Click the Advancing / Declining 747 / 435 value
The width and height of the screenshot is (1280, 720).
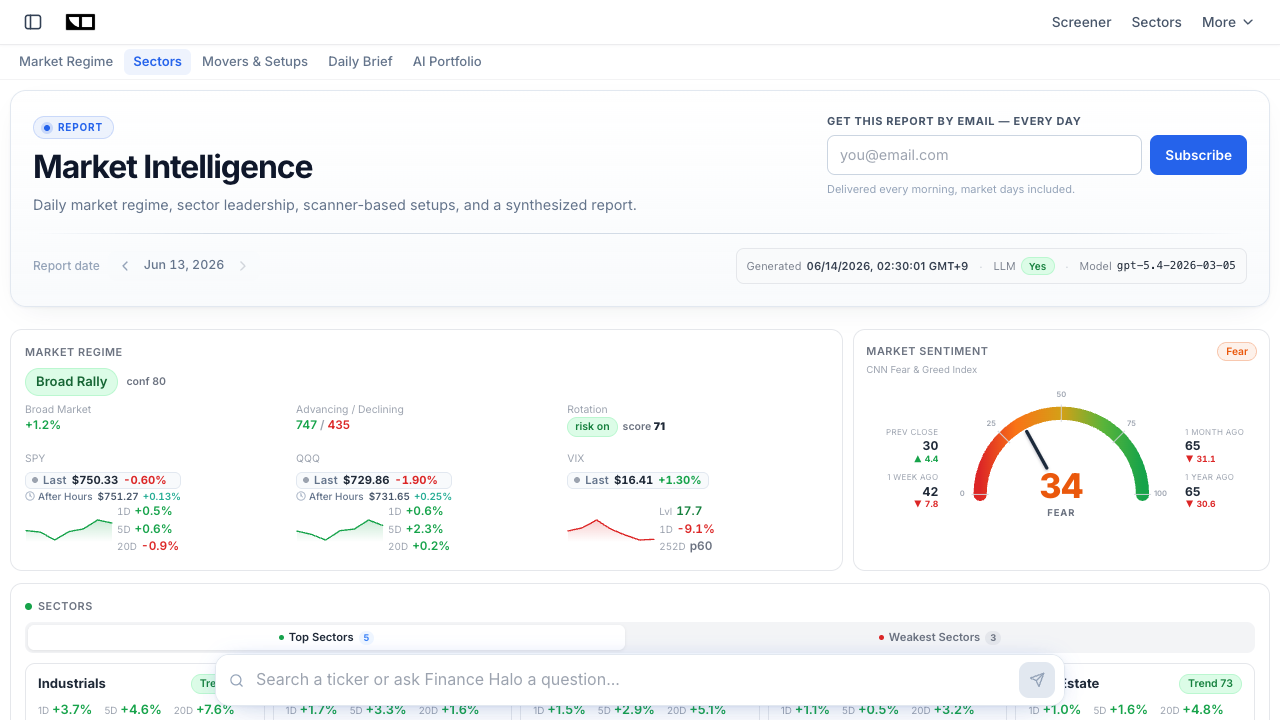[x=323, y=425]
